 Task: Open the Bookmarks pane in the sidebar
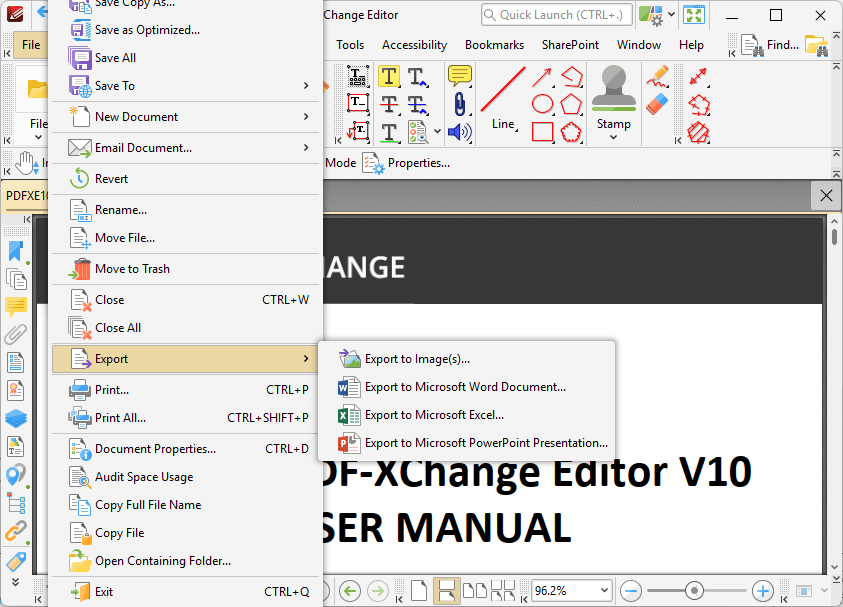coord(16,251)
